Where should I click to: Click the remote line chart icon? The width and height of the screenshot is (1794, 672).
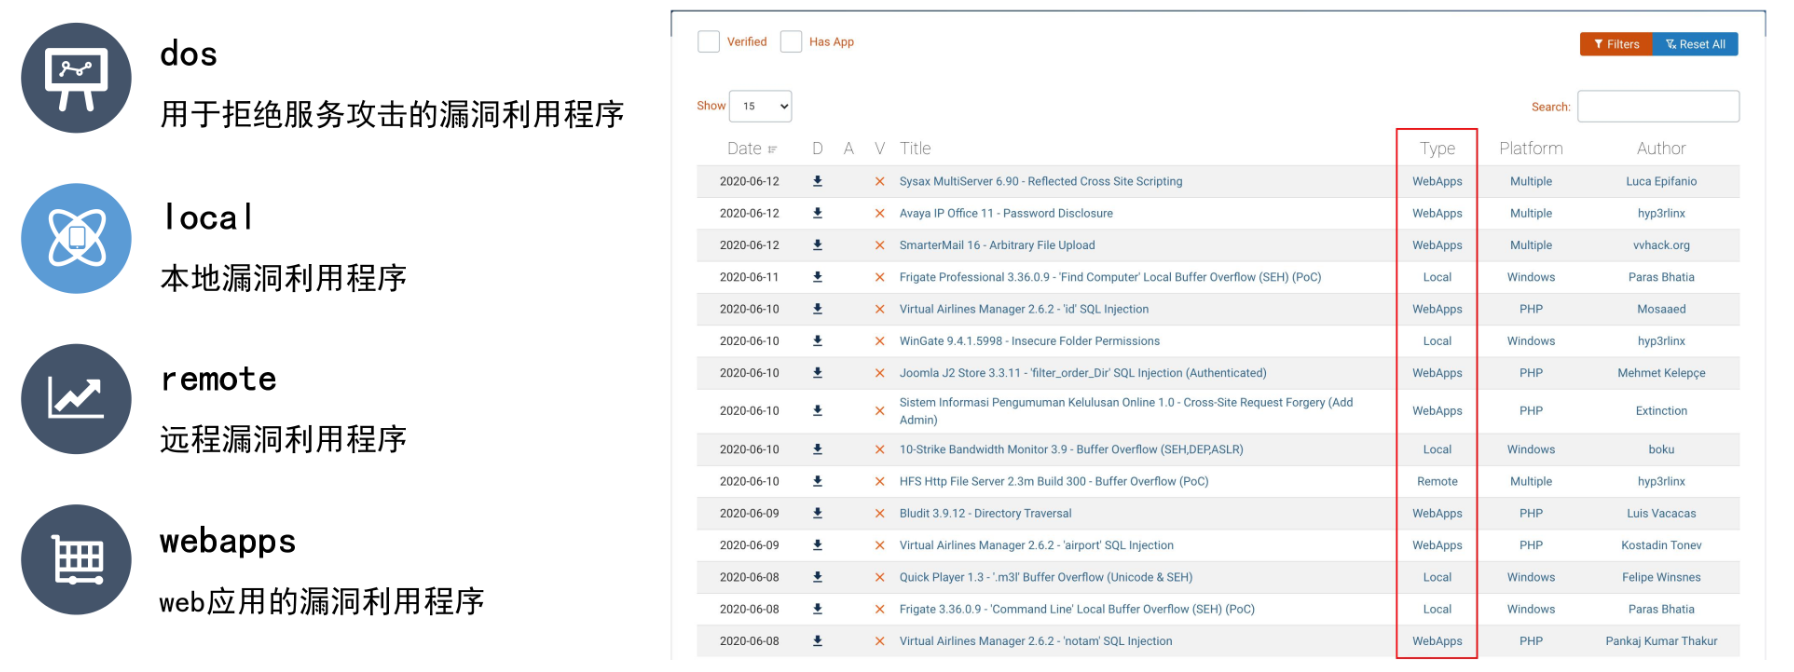pyautogui.click(x=76, y=399)
